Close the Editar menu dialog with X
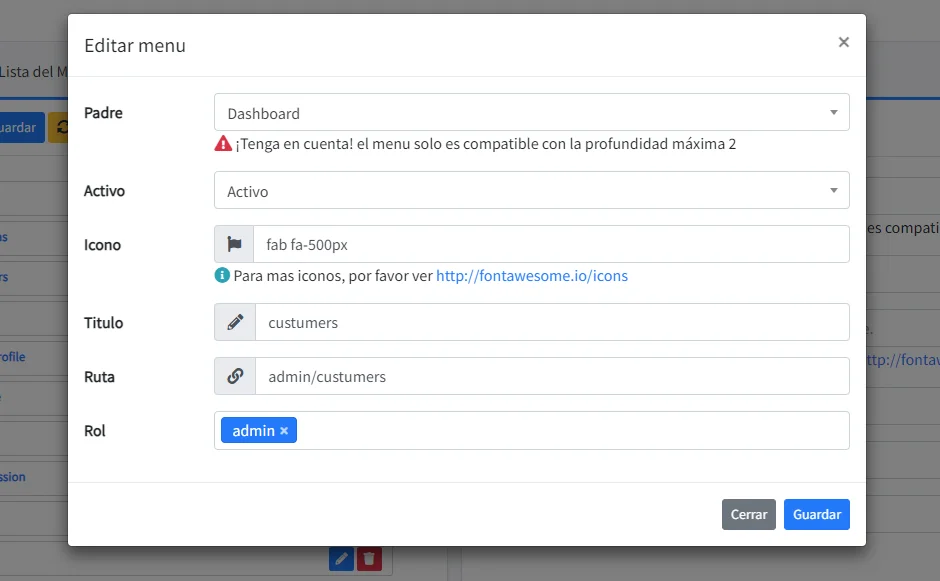The width and height of the screenshot is (940, 581). [843, 42]
